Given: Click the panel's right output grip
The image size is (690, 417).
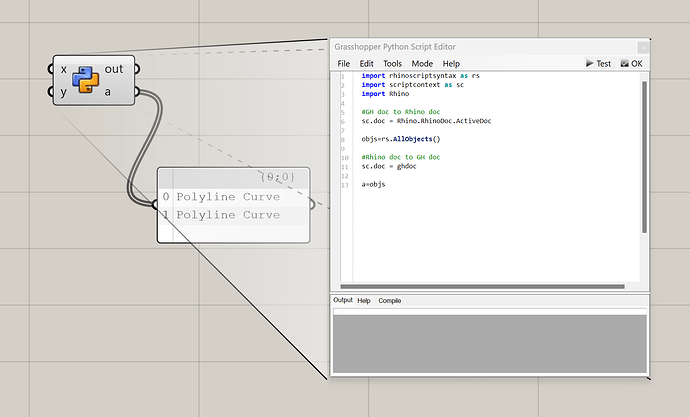Looking at the screenshot, I should [x=312, y=205].
